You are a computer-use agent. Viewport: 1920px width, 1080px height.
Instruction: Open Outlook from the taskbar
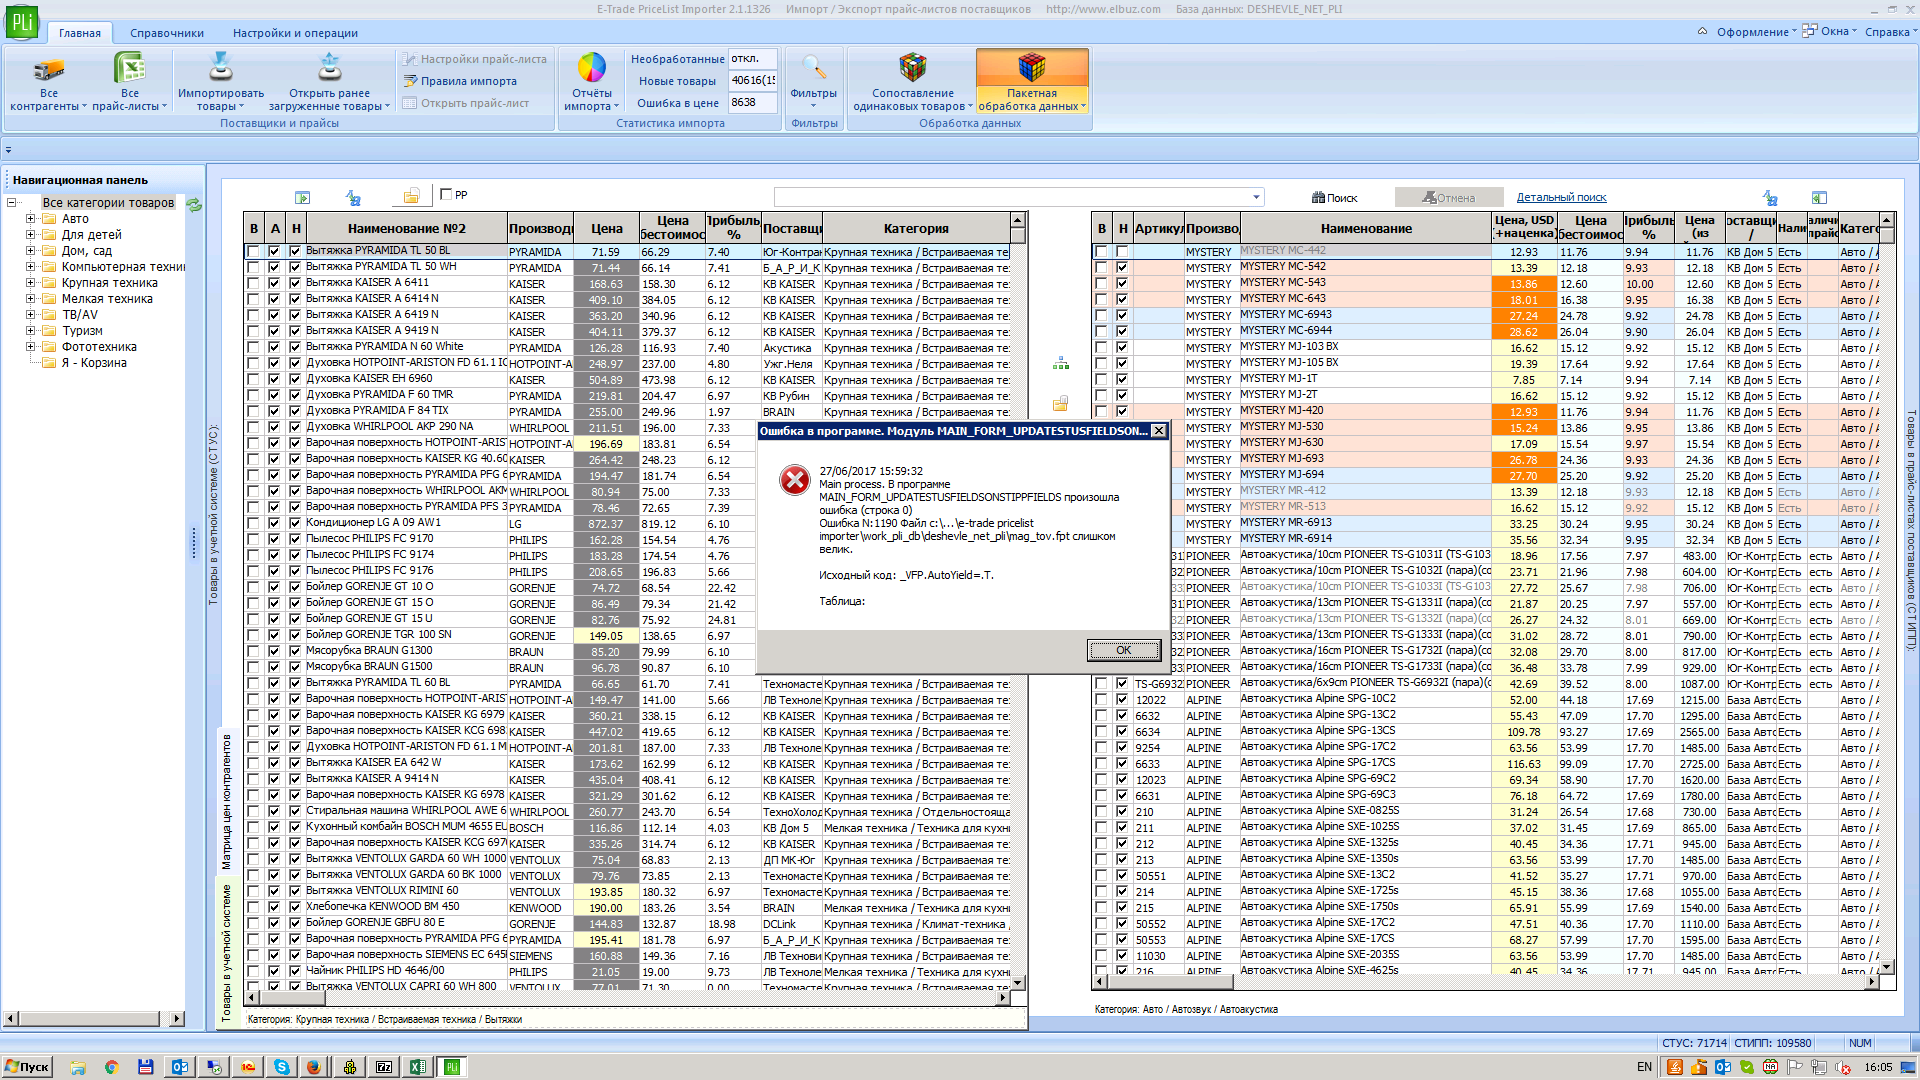tap(180, 1067)
